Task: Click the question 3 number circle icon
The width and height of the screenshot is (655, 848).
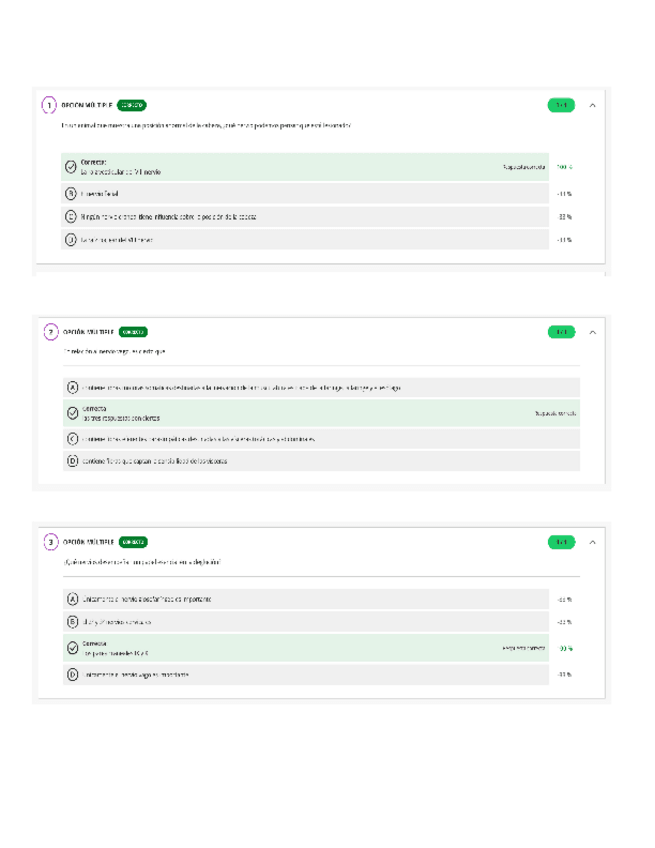Action: pyautogui.click(x=50, y=542)
